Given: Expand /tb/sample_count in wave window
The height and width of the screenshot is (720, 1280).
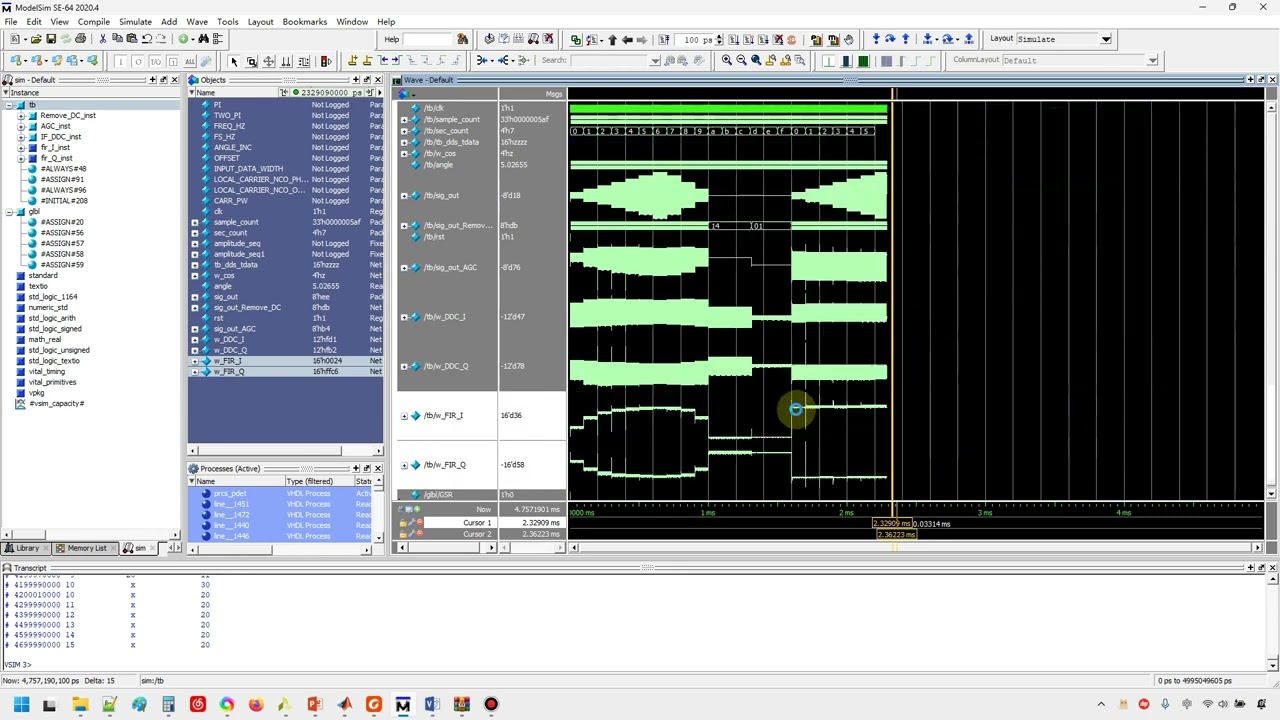Looking at the screenshot, I should (x=404, y=120).
